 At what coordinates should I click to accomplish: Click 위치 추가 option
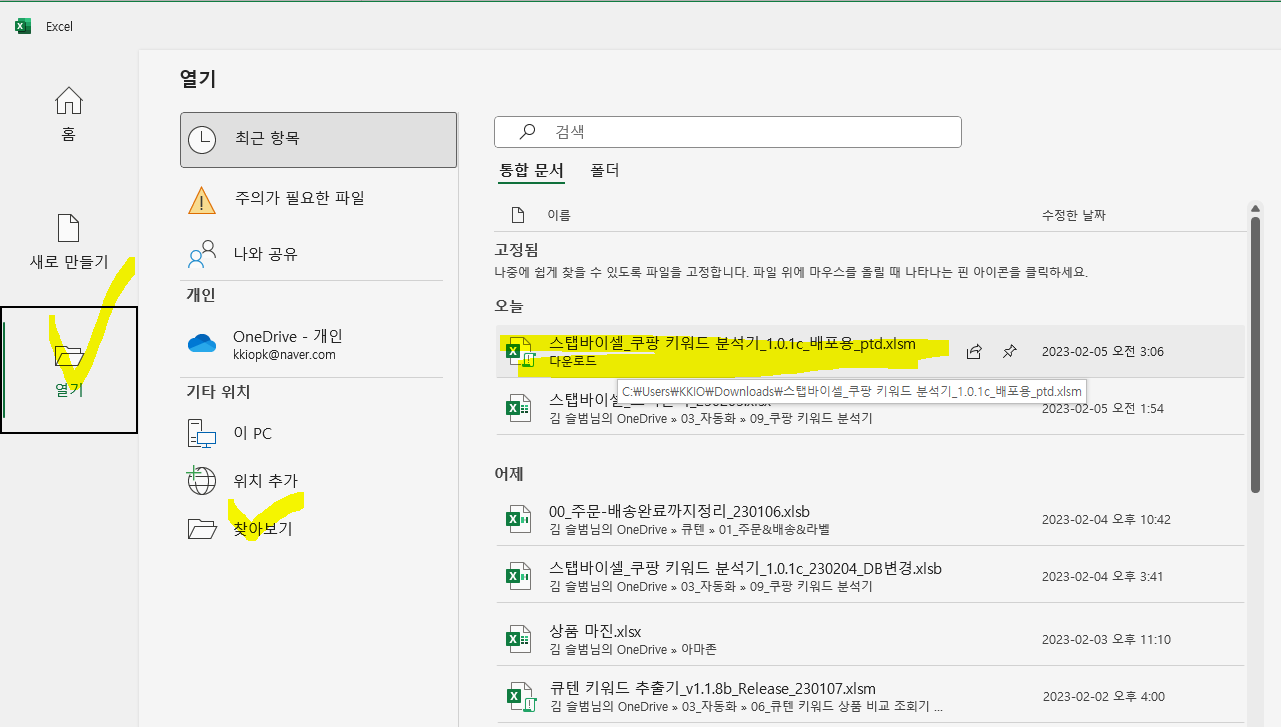pos(318,481)
